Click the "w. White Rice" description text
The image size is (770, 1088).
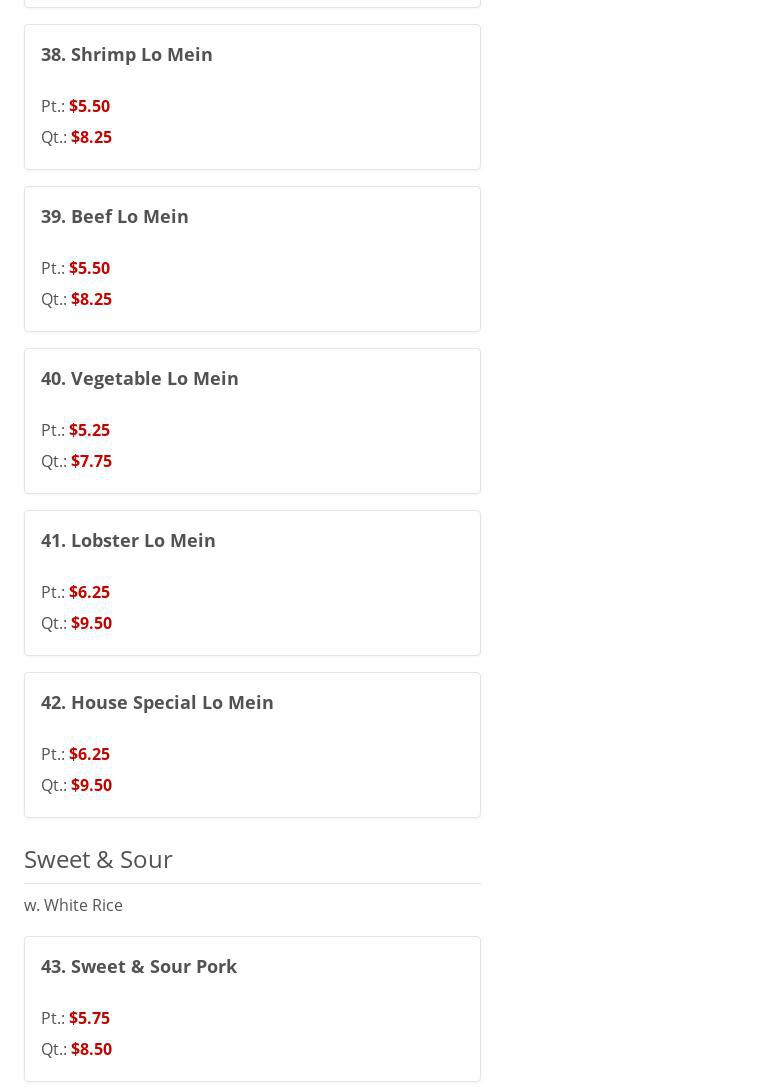73,905
